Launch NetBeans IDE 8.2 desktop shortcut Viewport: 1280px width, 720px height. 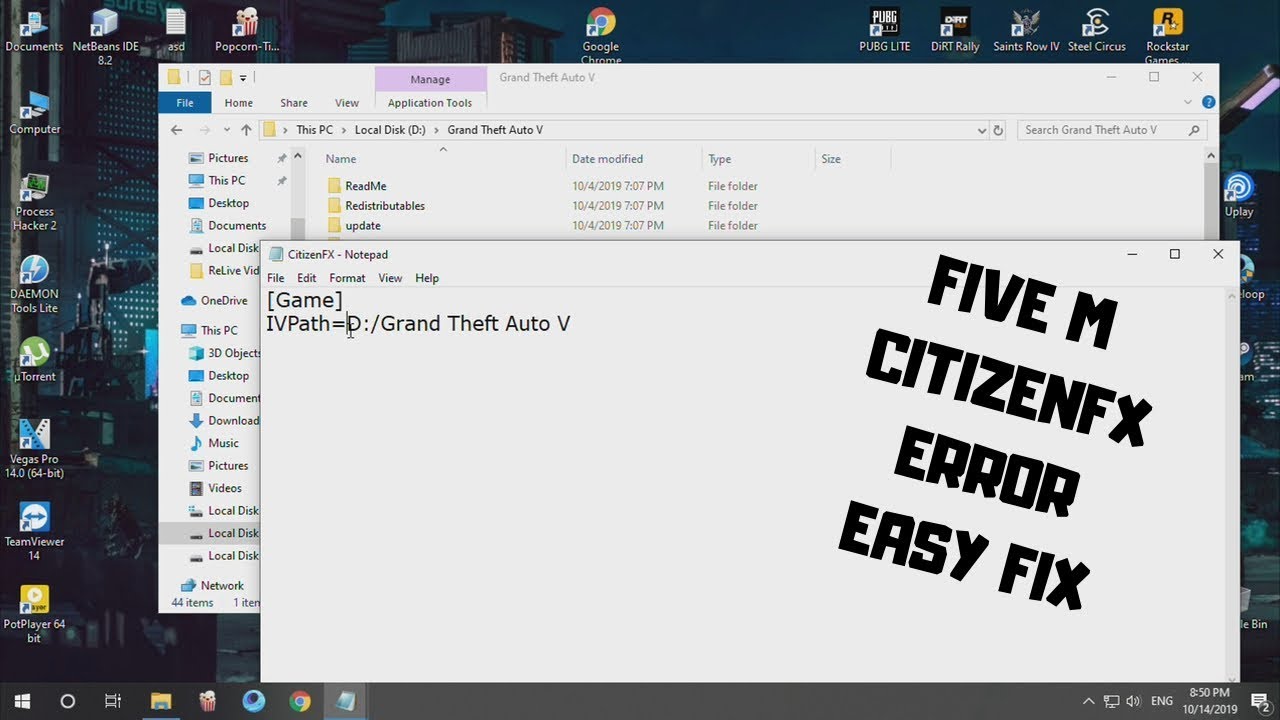(105, 35)
